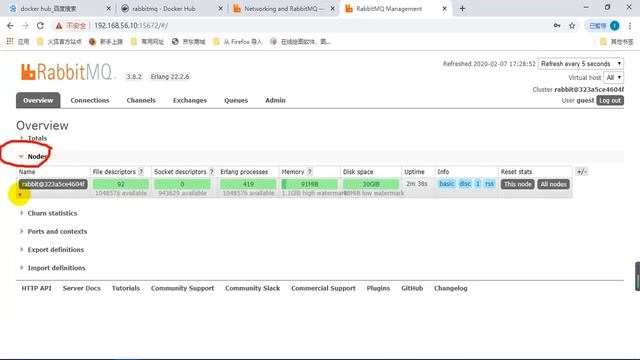Toggle columns with the +/- button
This screenshot has width=640, height=360.
582,172
